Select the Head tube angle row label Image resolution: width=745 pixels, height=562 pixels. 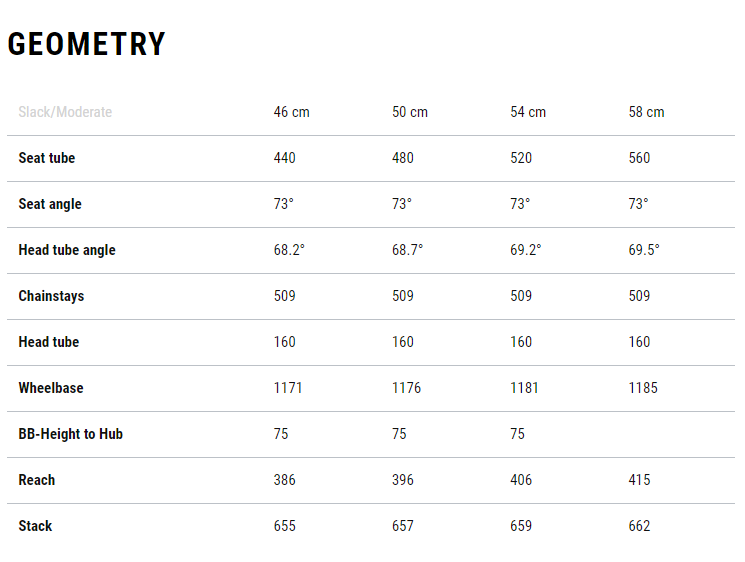click(x=67, y=250)
